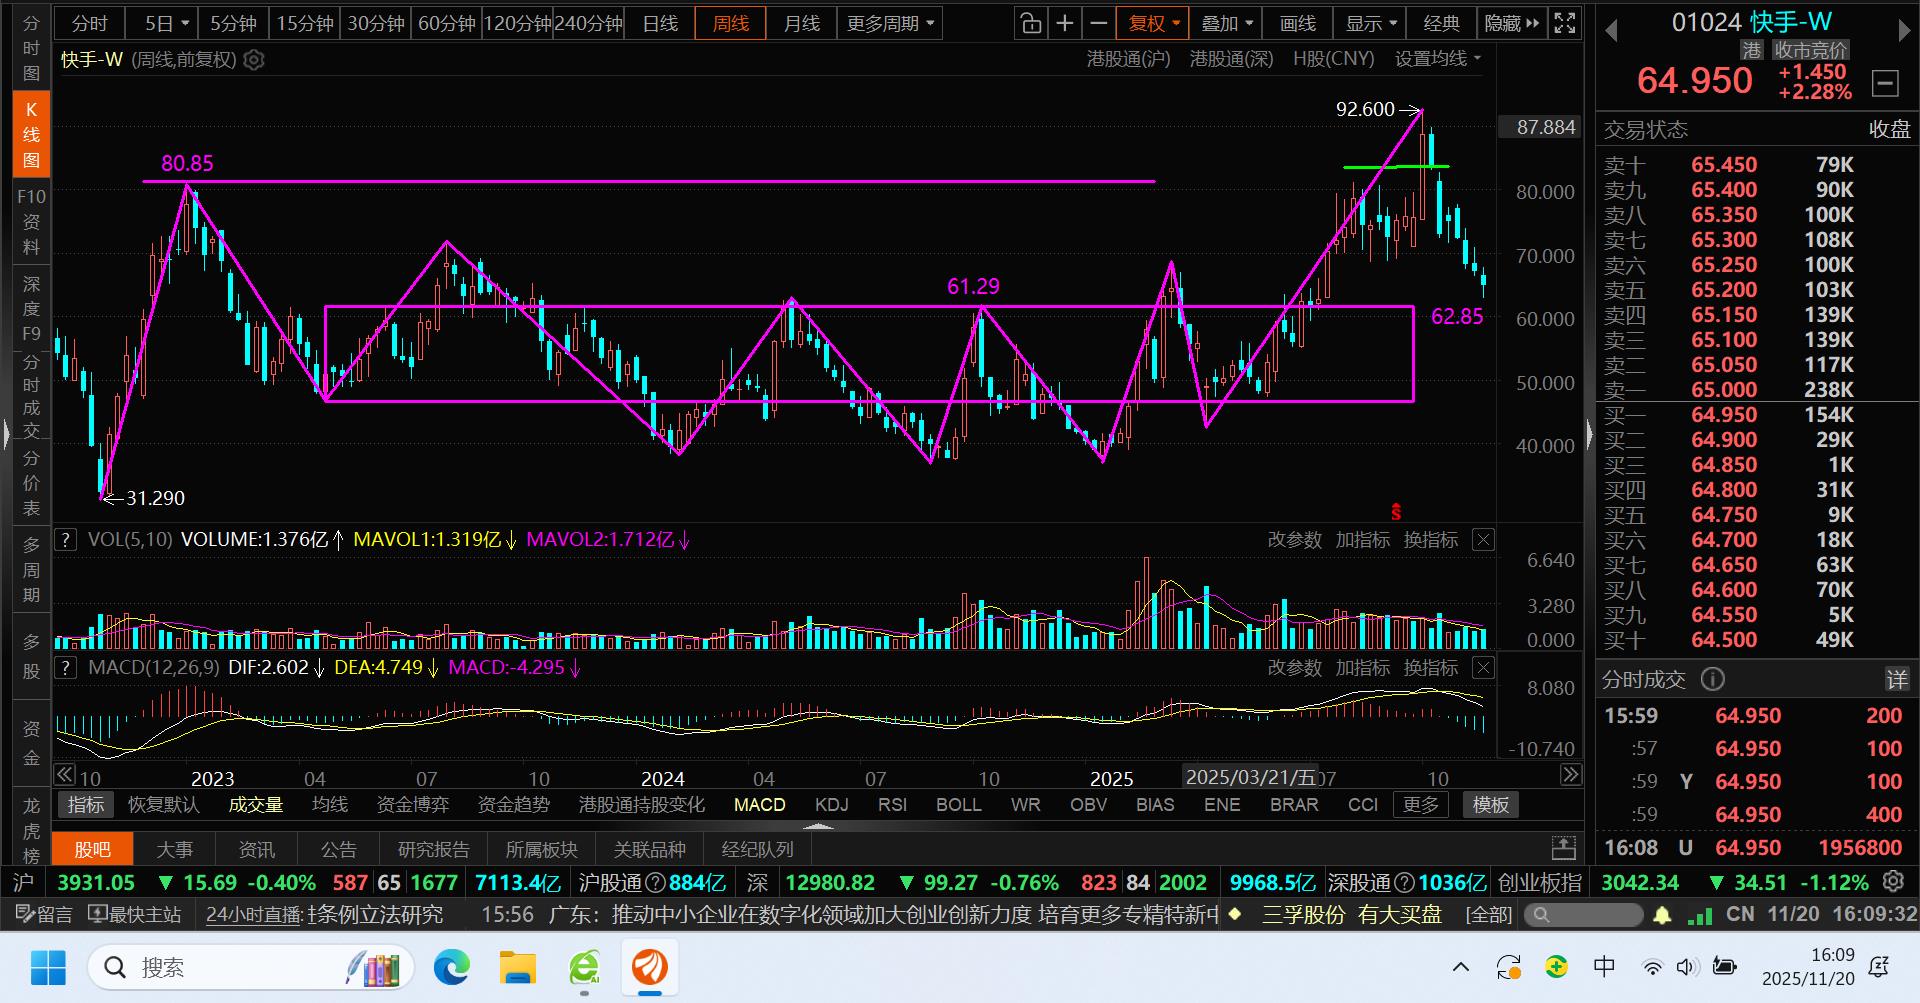This screenshot has width=1920, height=1003.
Task: Open chart settings gear beside 快手-W title
Action: click(254, 60)
